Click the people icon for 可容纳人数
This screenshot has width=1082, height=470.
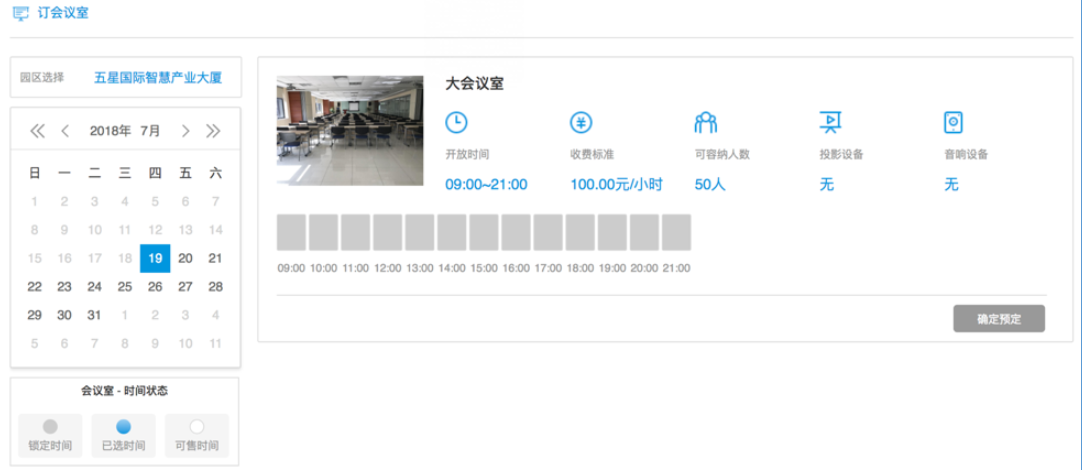pyautogui.click(x=706, y=123)
